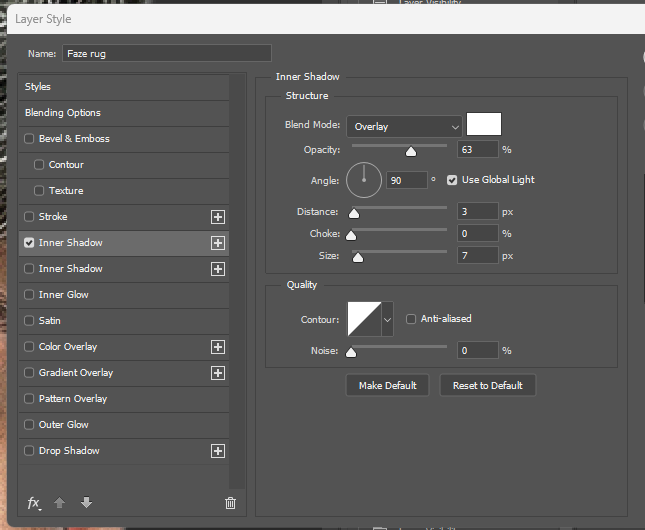Click the Opacity value field showing 63
This screenshot has height=530, width=645.
tap(478, 149)
